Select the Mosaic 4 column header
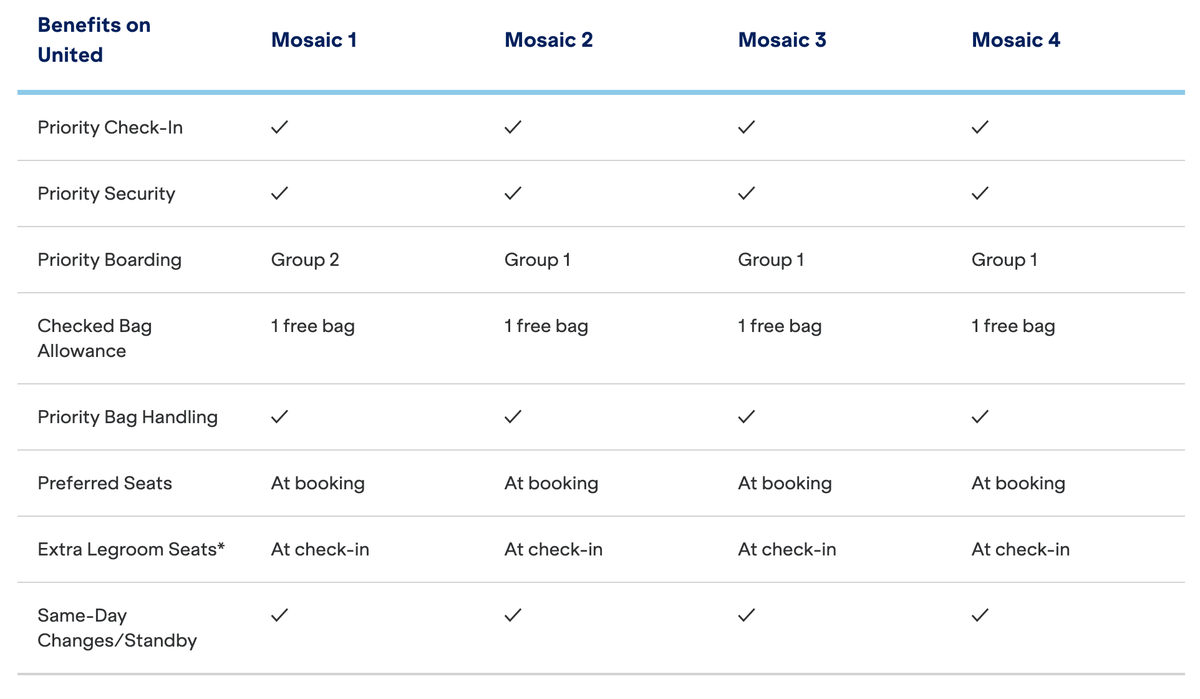Image resolution: width=1200 pixels, height=699 pixels. coord(1016,40)
